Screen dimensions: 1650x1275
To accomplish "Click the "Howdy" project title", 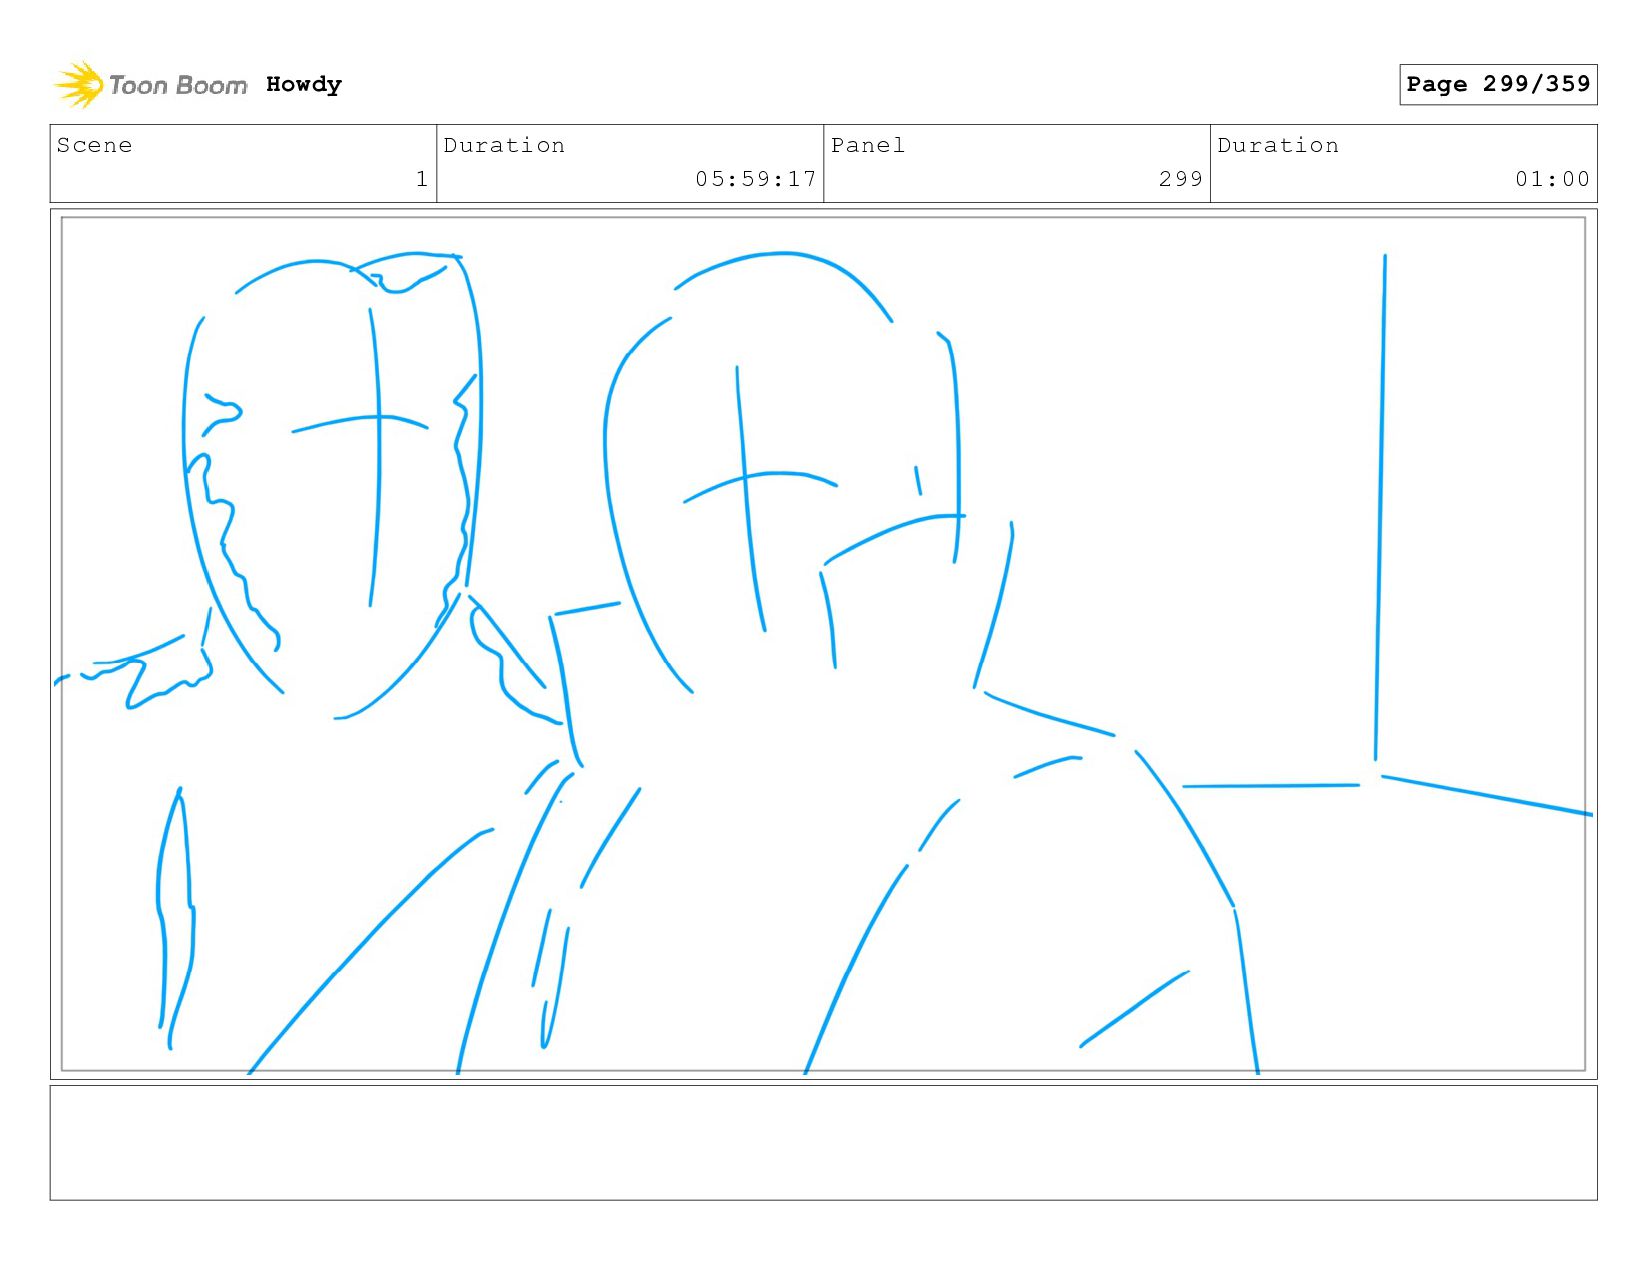I will tap(304, 85).
